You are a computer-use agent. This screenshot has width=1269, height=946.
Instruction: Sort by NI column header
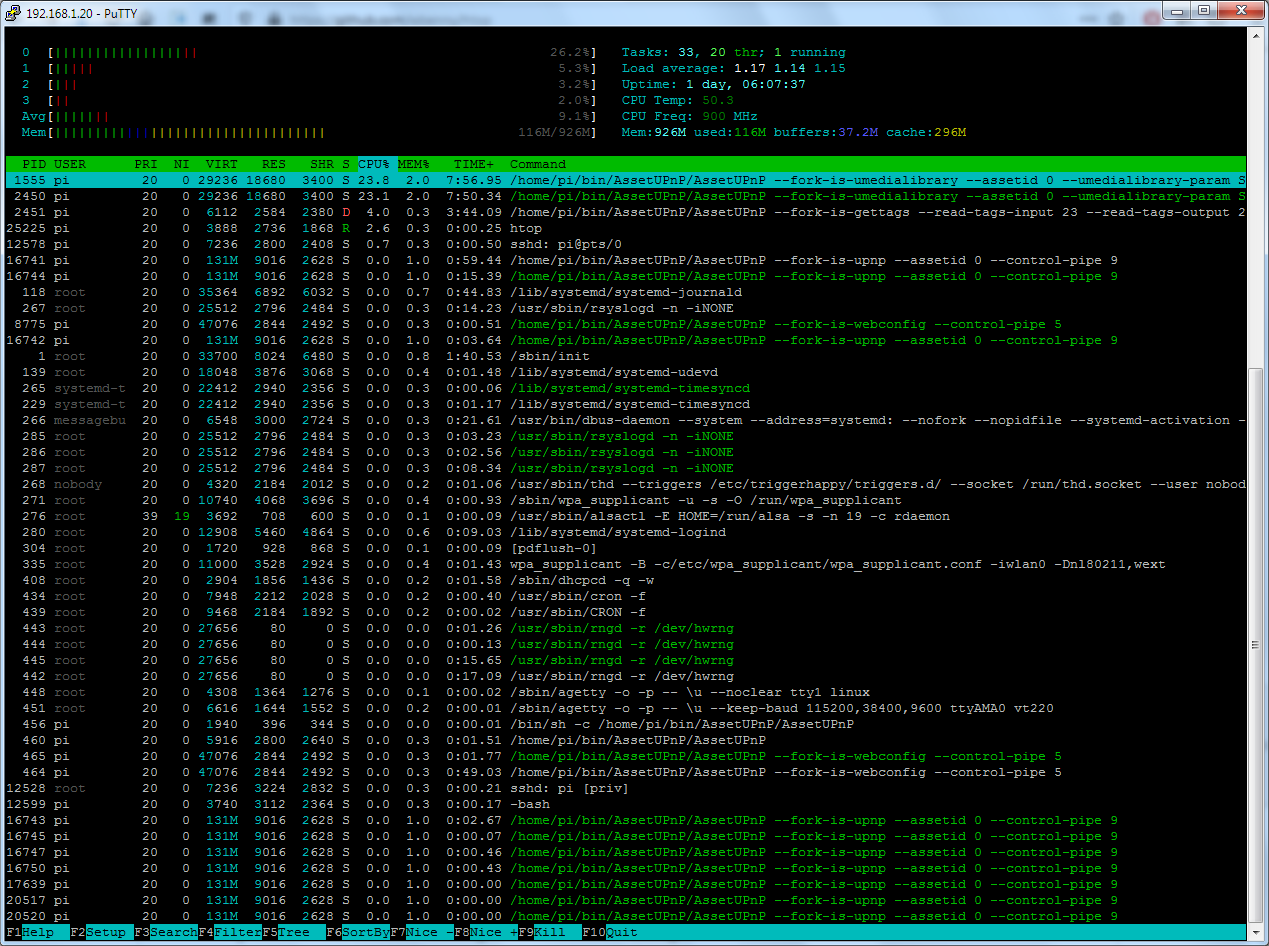point(182,164)
